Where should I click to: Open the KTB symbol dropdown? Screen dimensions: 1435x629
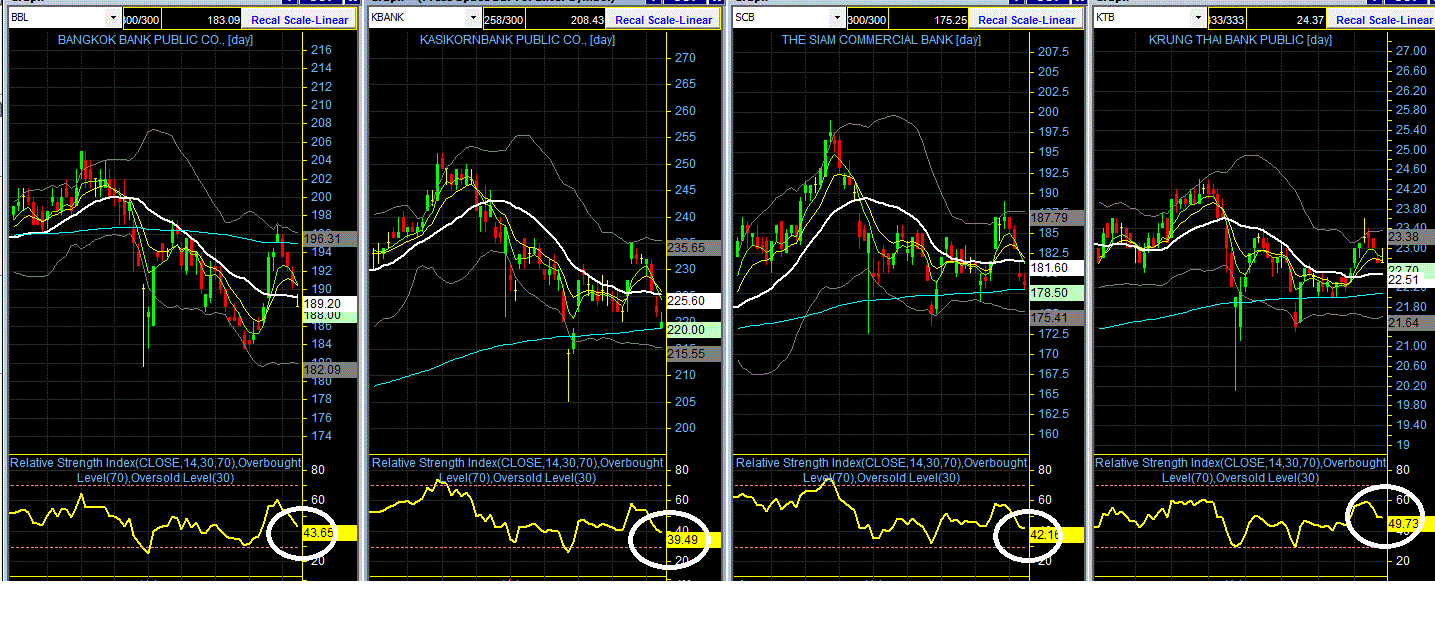click(x=1198, y=18)
